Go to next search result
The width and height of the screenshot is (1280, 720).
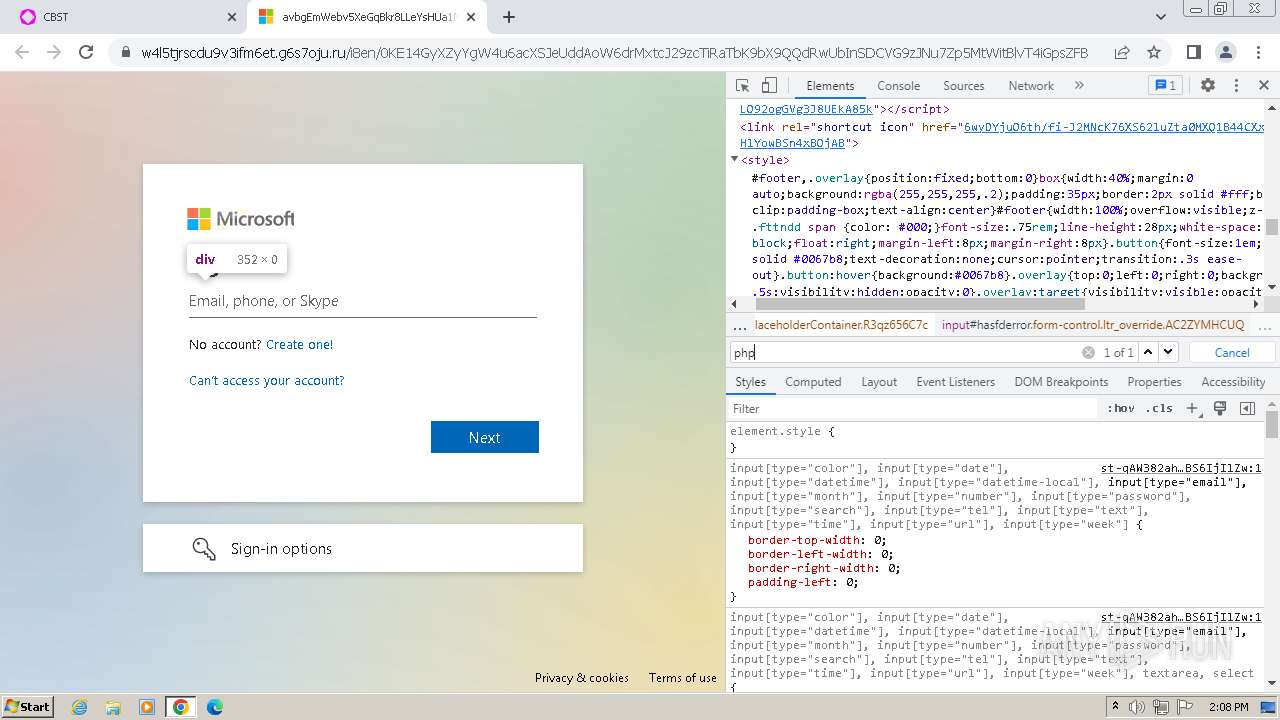[1168, 352]
